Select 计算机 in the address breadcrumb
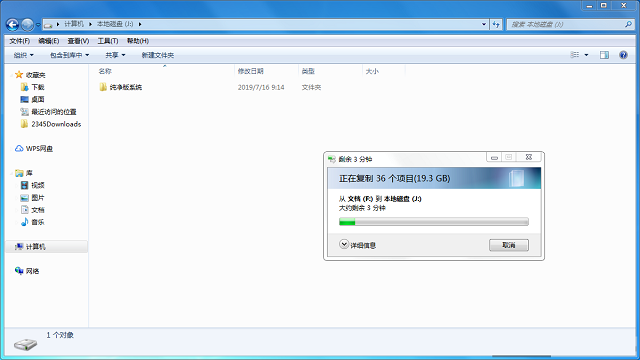640x360 pixels. pos(74,24)
